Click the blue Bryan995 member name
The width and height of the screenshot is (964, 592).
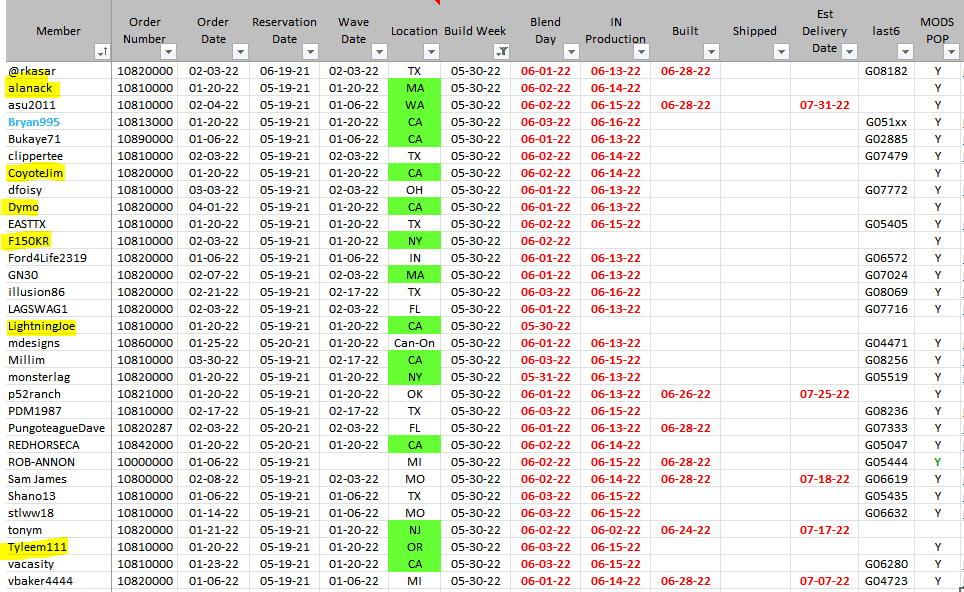(34, 122)
